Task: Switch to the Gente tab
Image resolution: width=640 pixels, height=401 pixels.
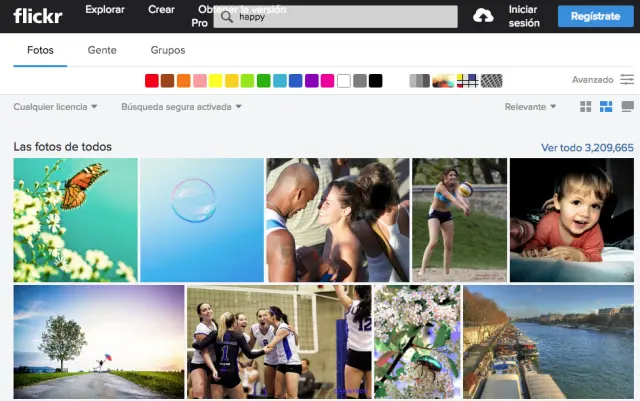Action: [102, 50]
